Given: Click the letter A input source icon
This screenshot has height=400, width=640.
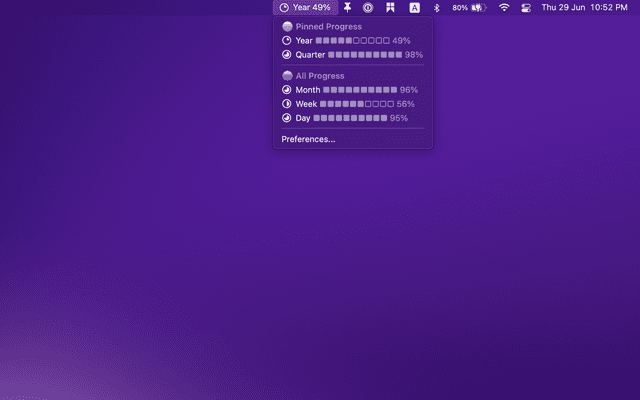Looking at the screenshot, I should click(414, 7).
